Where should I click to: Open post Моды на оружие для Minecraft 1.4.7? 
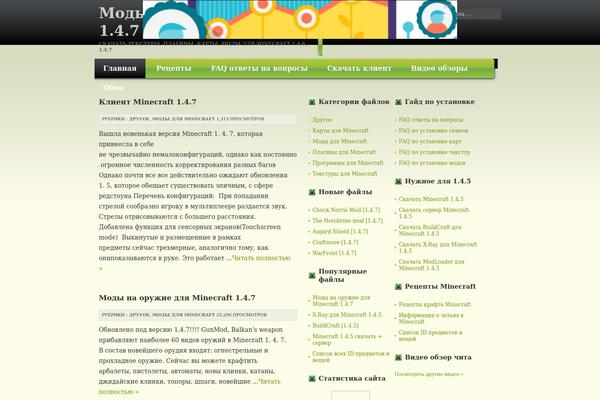coord(177,298)
